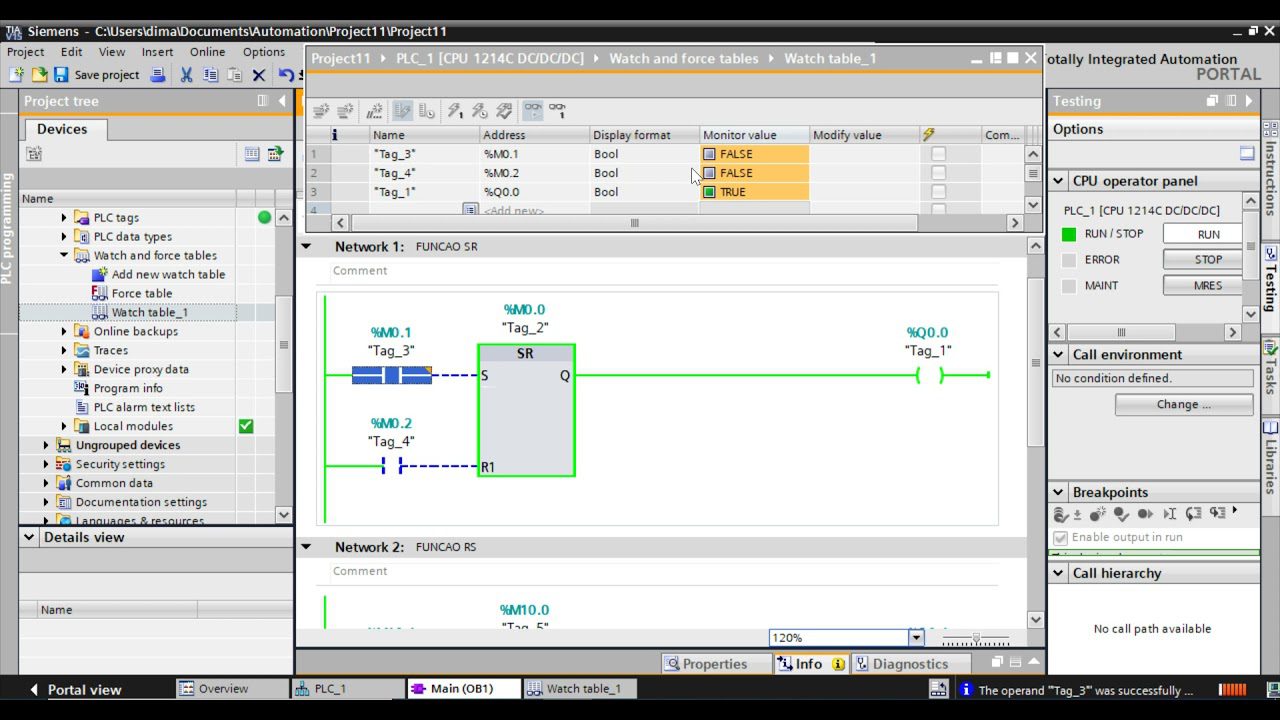The height and width of the screenshot is (720, 1280).
Task: Click the tree view options table icon
Action: coord(252,154)
